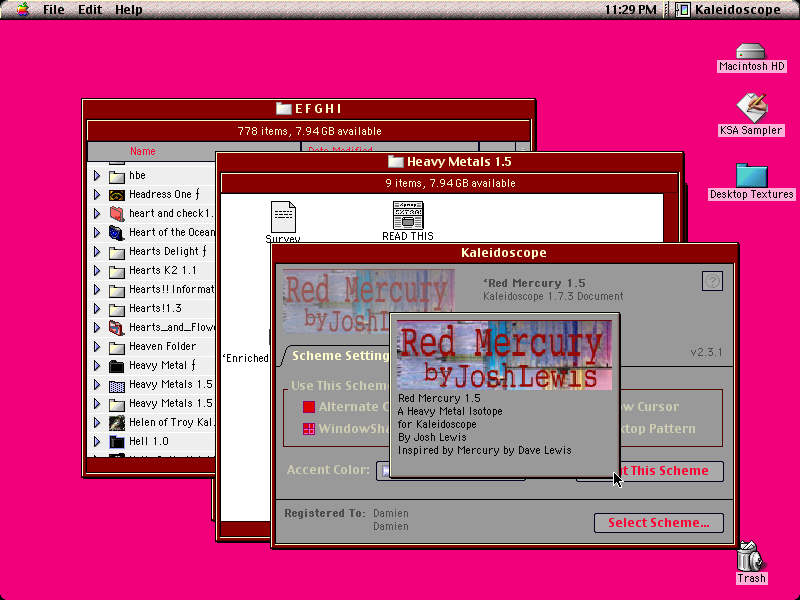The height and width of the screenshot is (600, 800).
Task: Click the Hearts Delight ƒ folder icon
Action: 117,252
